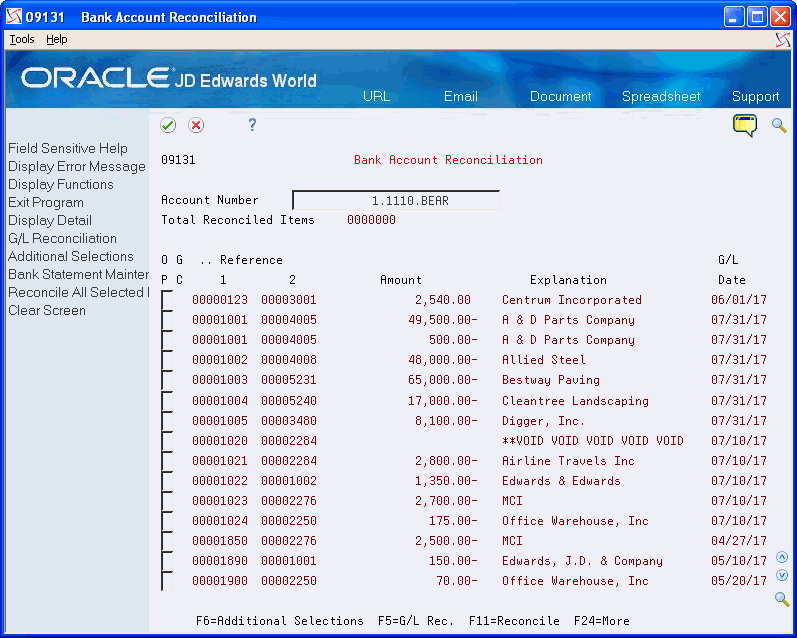797x638 pixels.
Task: Choose Exit Program in the sidebar
Action: coord(46,202)
